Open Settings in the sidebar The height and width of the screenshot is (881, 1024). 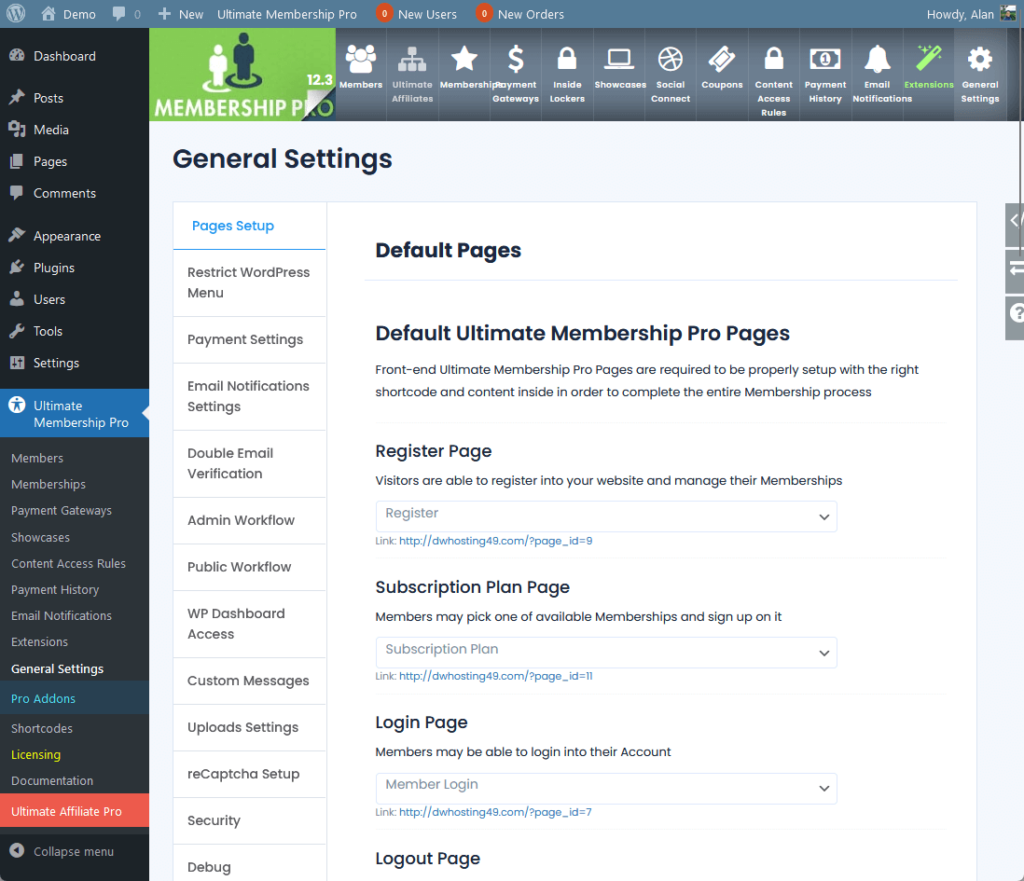56,362
